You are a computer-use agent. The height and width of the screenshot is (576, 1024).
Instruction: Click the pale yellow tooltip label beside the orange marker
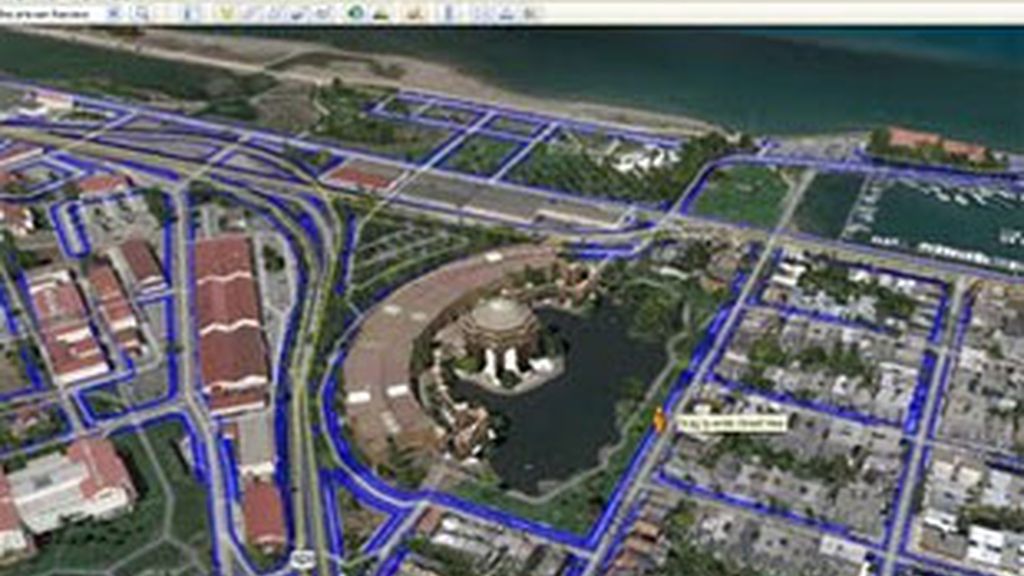[x=732, y=422]
